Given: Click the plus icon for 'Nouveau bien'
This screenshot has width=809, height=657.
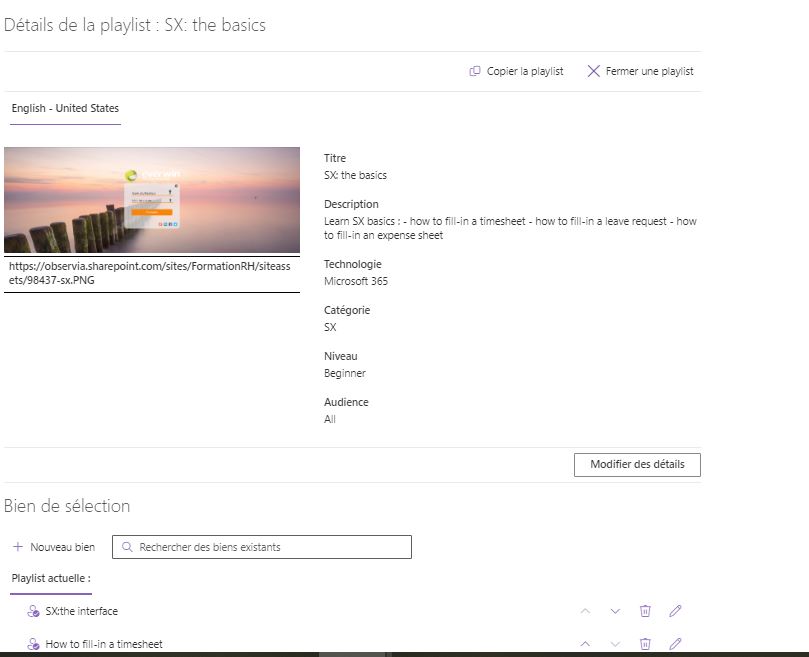Looking at the screenshot, I should click(x=18, y=547).
